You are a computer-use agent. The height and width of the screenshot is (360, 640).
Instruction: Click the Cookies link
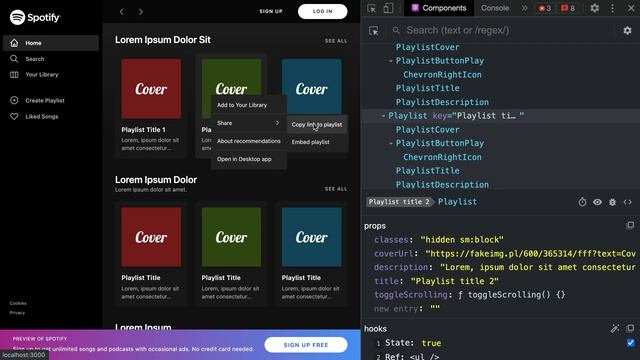(x=18, y=303)
